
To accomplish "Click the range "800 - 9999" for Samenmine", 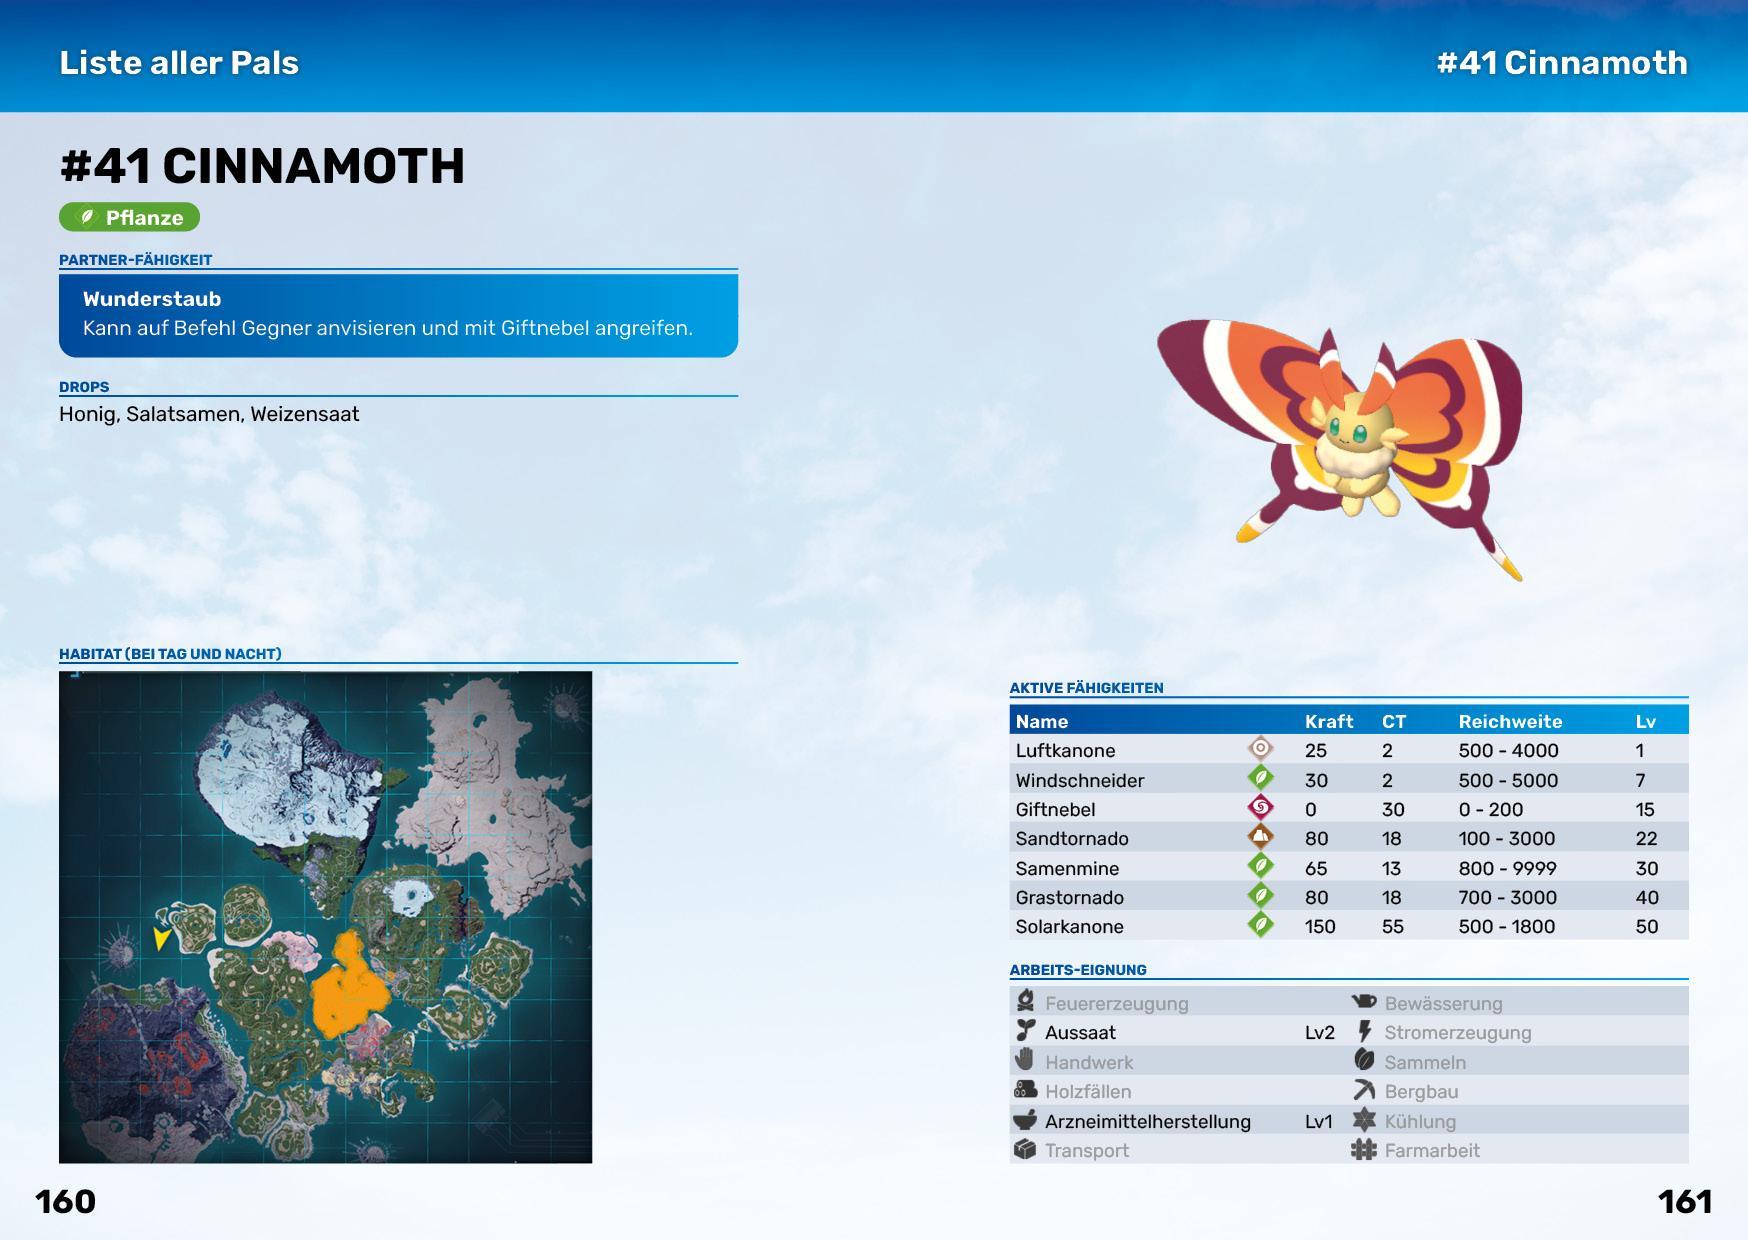I will pyautogui.click(x=1507, y=868).
